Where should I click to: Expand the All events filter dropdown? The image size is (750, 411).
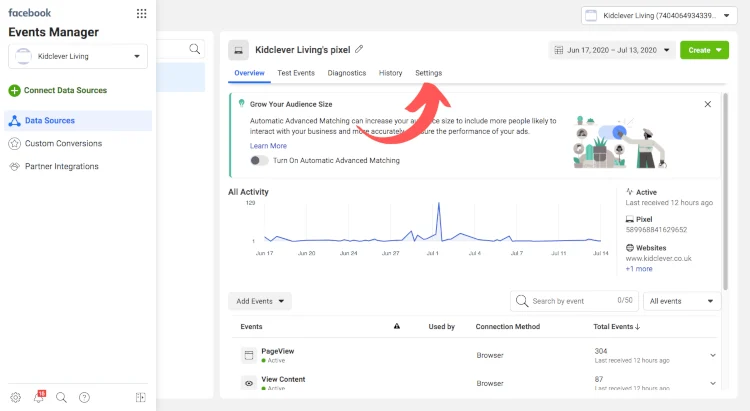tap(683, 300)
